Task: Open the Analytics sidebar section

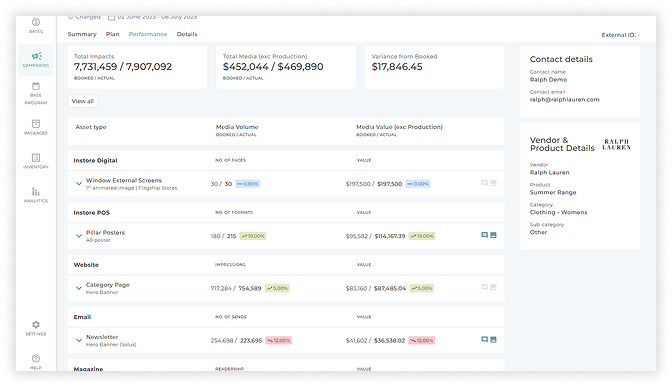Action: 36,195
